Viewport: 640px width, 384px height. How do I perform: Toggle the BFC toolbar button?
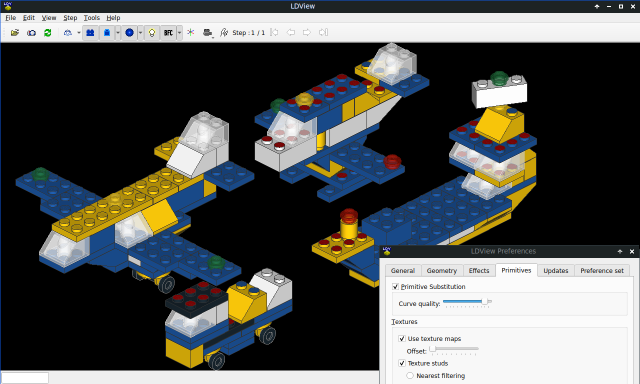coord(168,33)
